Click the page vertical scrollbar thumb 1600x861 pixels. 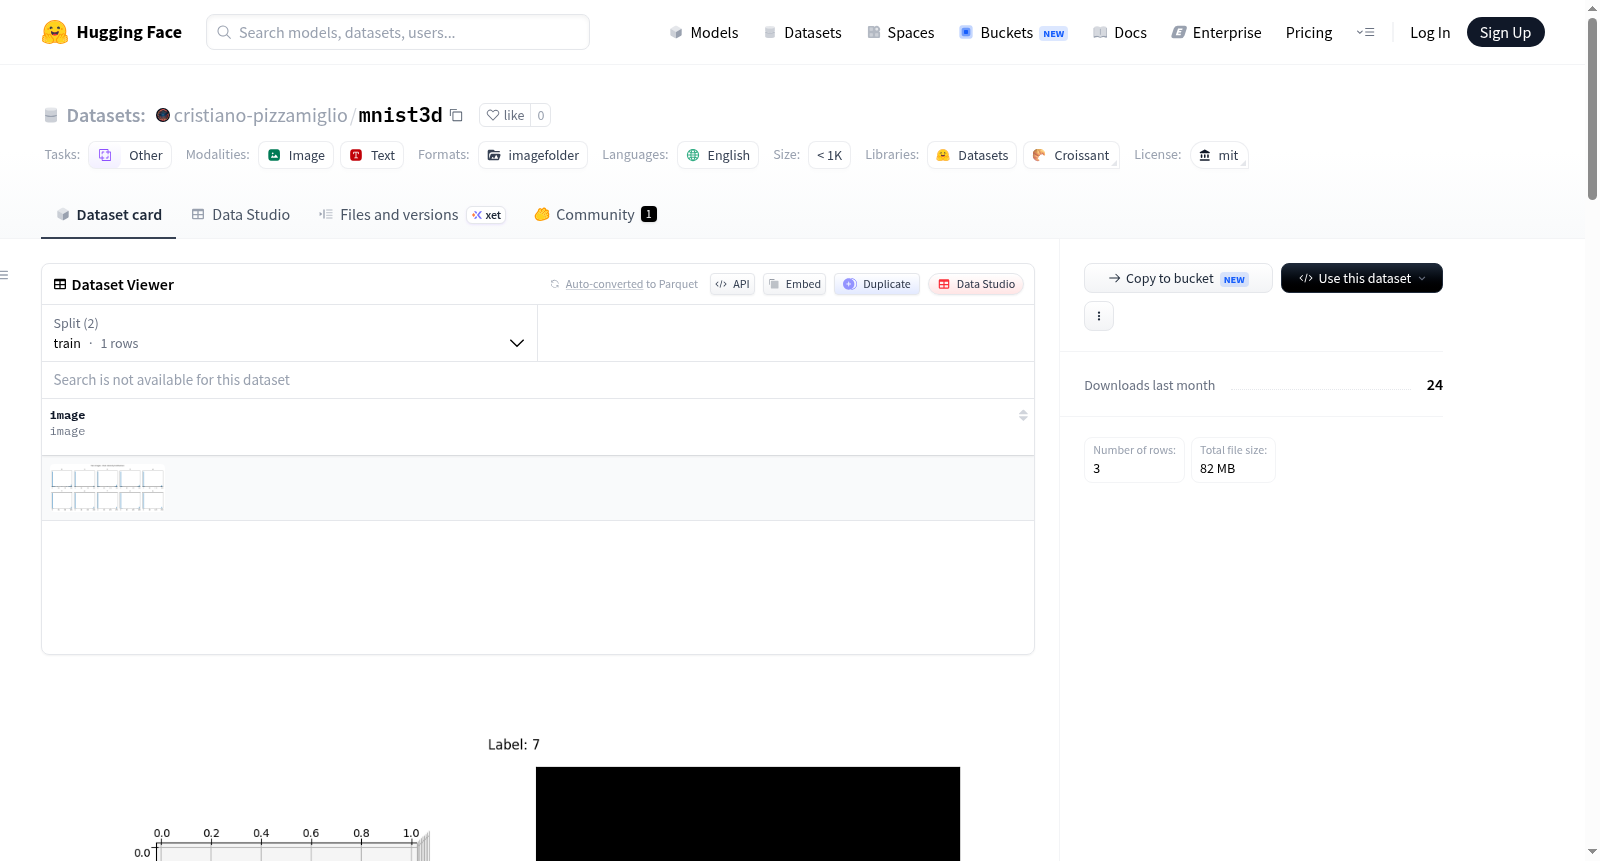(1592, 109)
